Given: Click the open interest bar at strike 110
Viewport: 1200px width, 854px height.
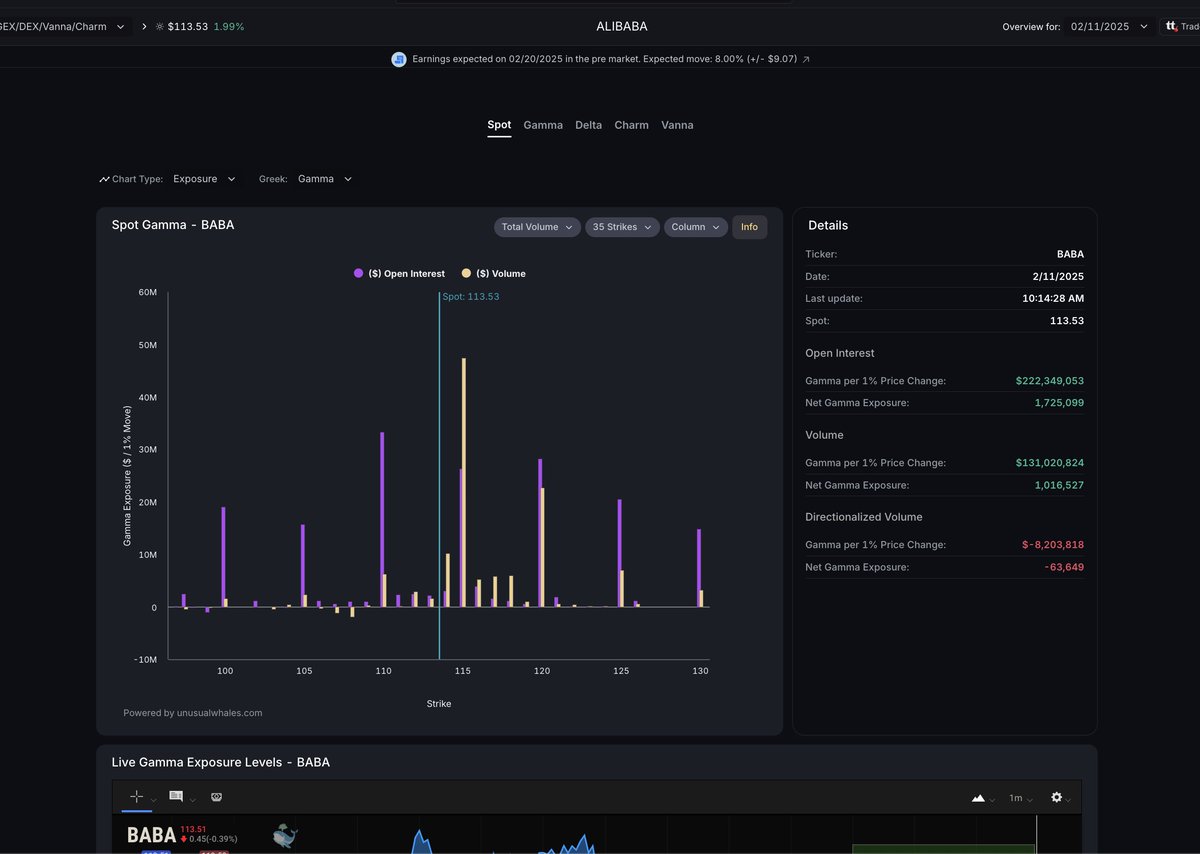Looking at the screenshot, I should (382, 519).
